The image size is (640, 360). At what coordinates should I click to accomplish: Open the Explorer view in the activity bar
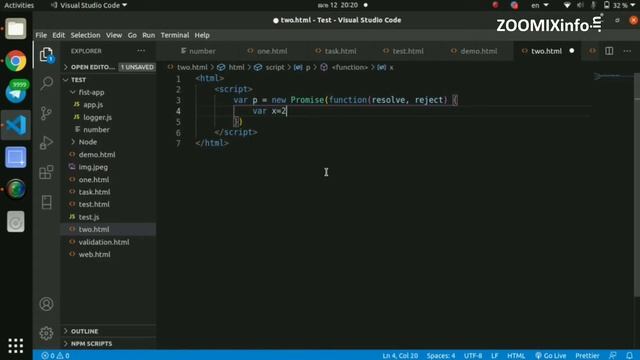47,54
